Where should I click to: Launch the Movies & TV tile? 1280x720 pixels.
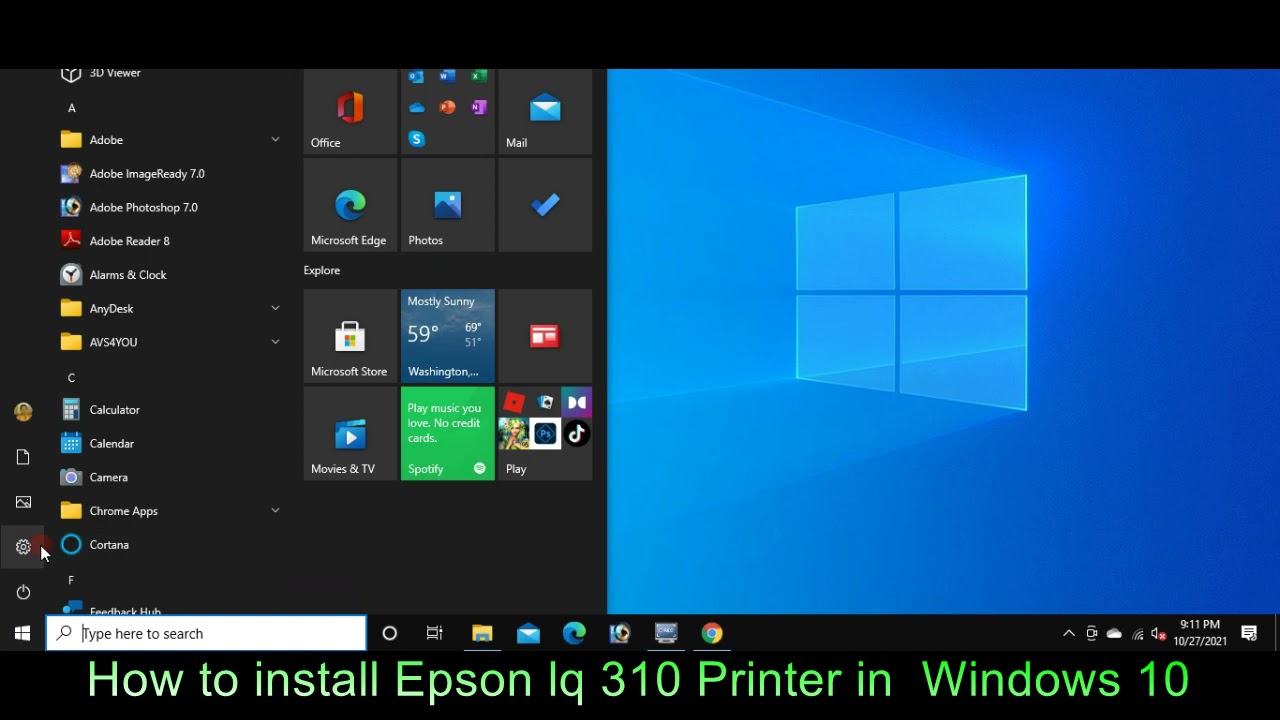(x=350, y=434)
